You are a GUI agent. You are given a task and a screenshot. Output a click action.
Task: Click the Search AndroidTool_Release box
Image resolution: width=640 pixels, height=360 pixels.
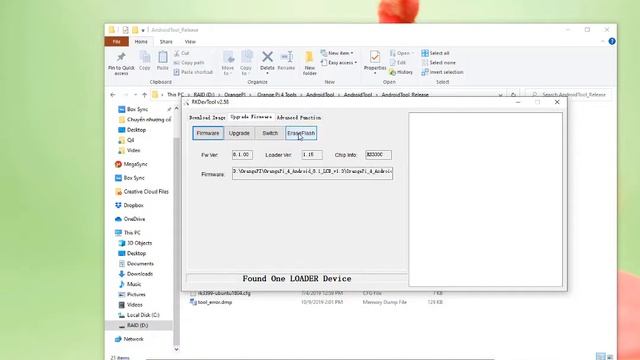(569, 94)
